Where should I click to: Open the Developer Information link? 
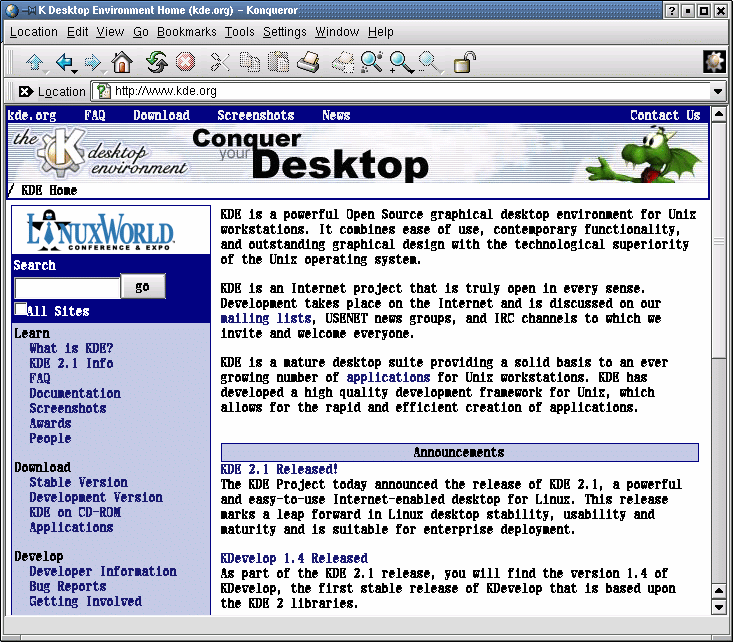103,571
